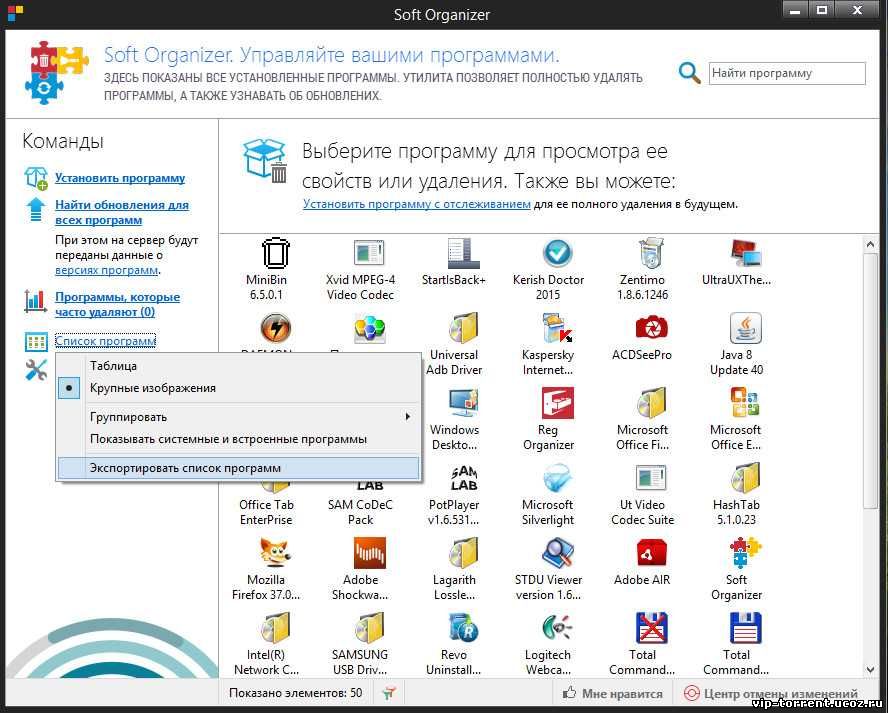Image resolution: width=888 pixels, height=713 pixels.
Task: Click the Install program box icon in Команды
Action: (36, 178)
